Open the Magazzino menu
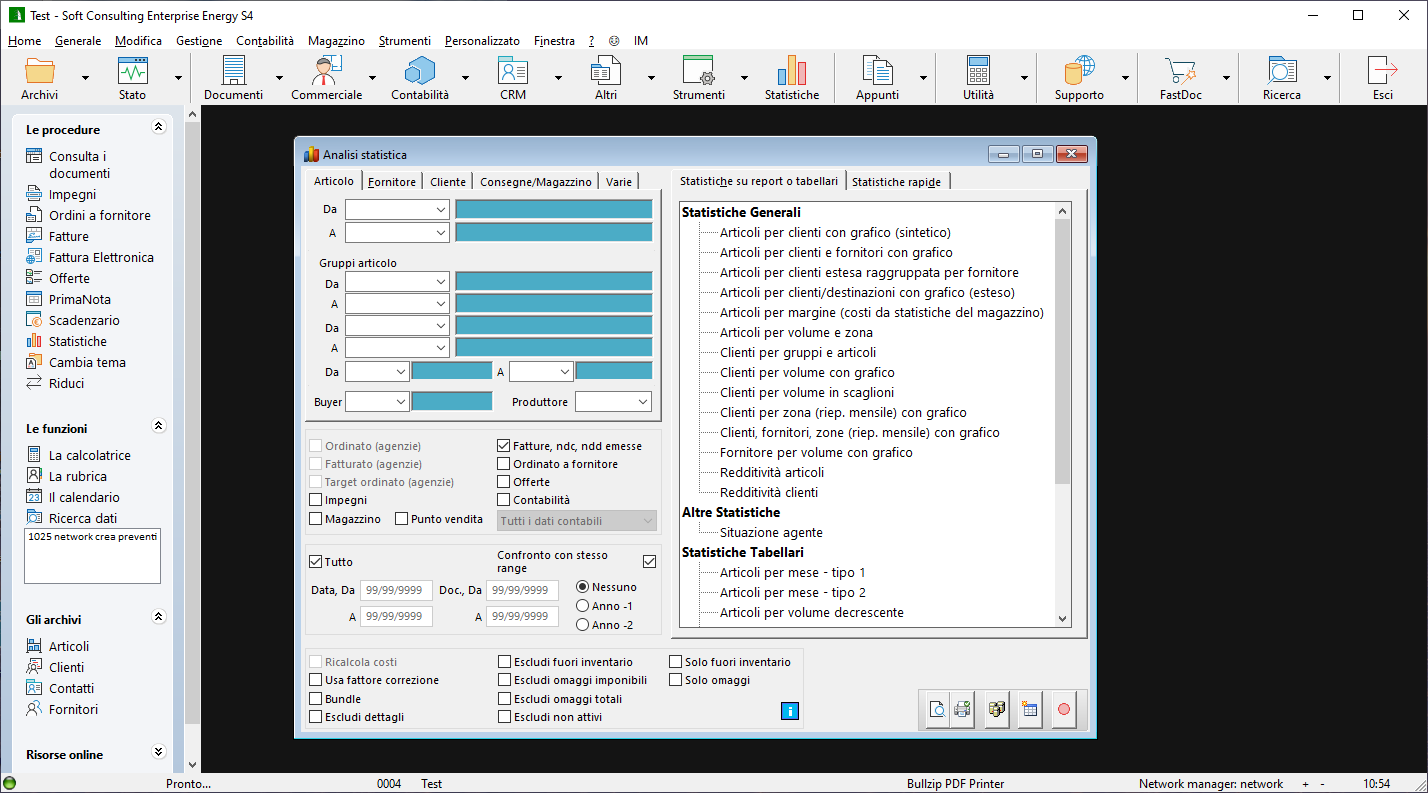This screenshot has width=1428, height=793. [x=336, y=41]
